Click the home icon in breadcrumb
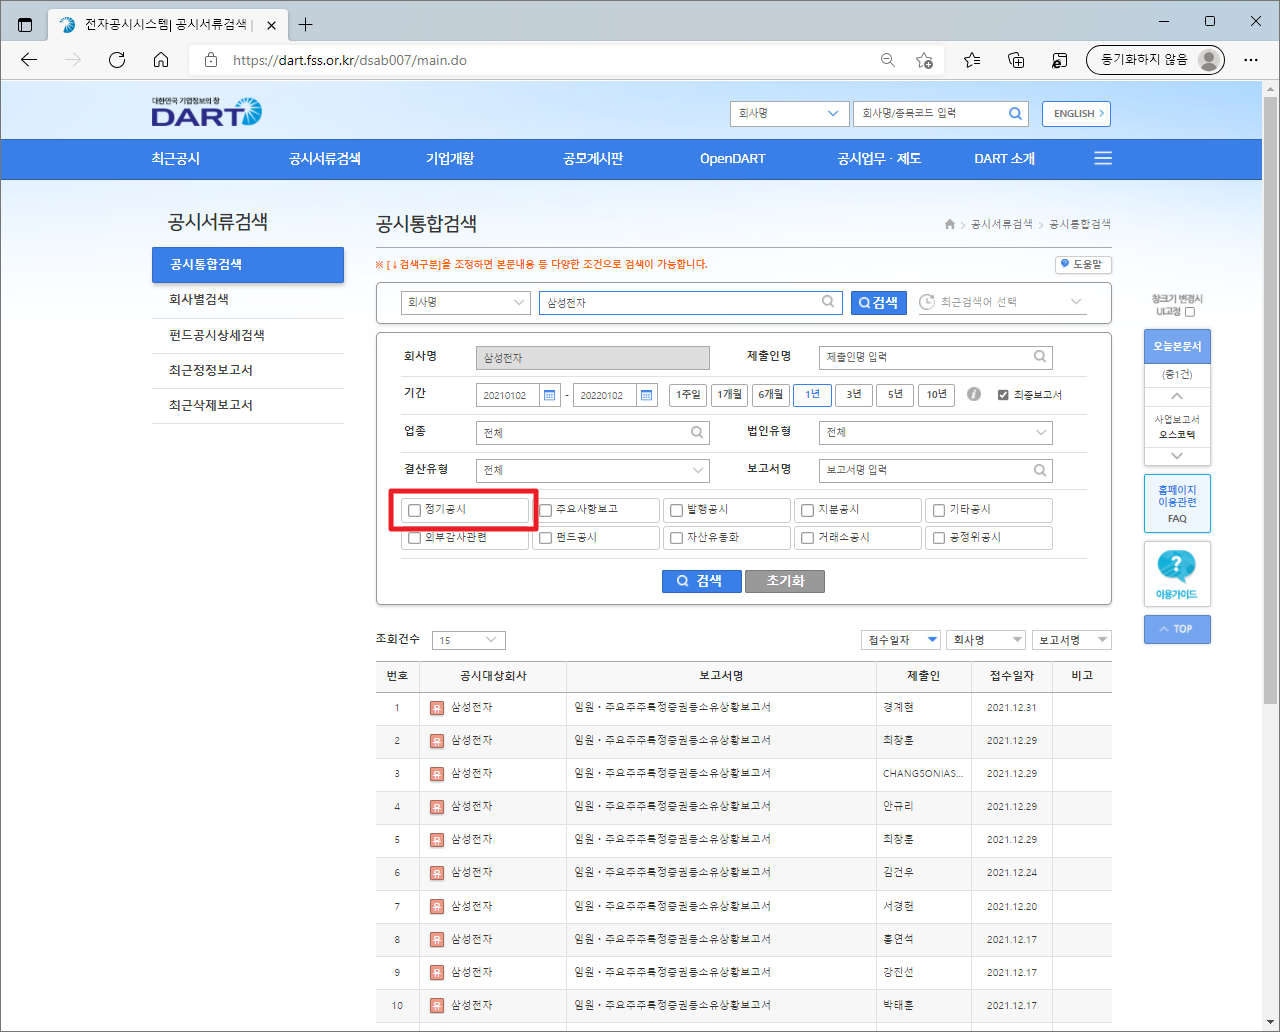 pos(949,224)
